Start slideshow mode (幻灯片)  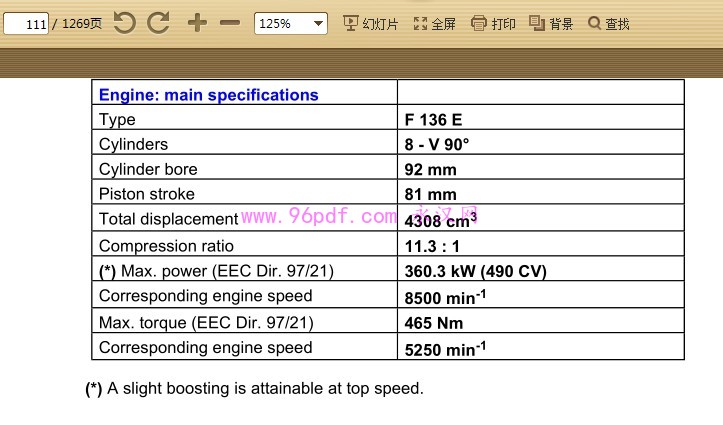[370, 24]
